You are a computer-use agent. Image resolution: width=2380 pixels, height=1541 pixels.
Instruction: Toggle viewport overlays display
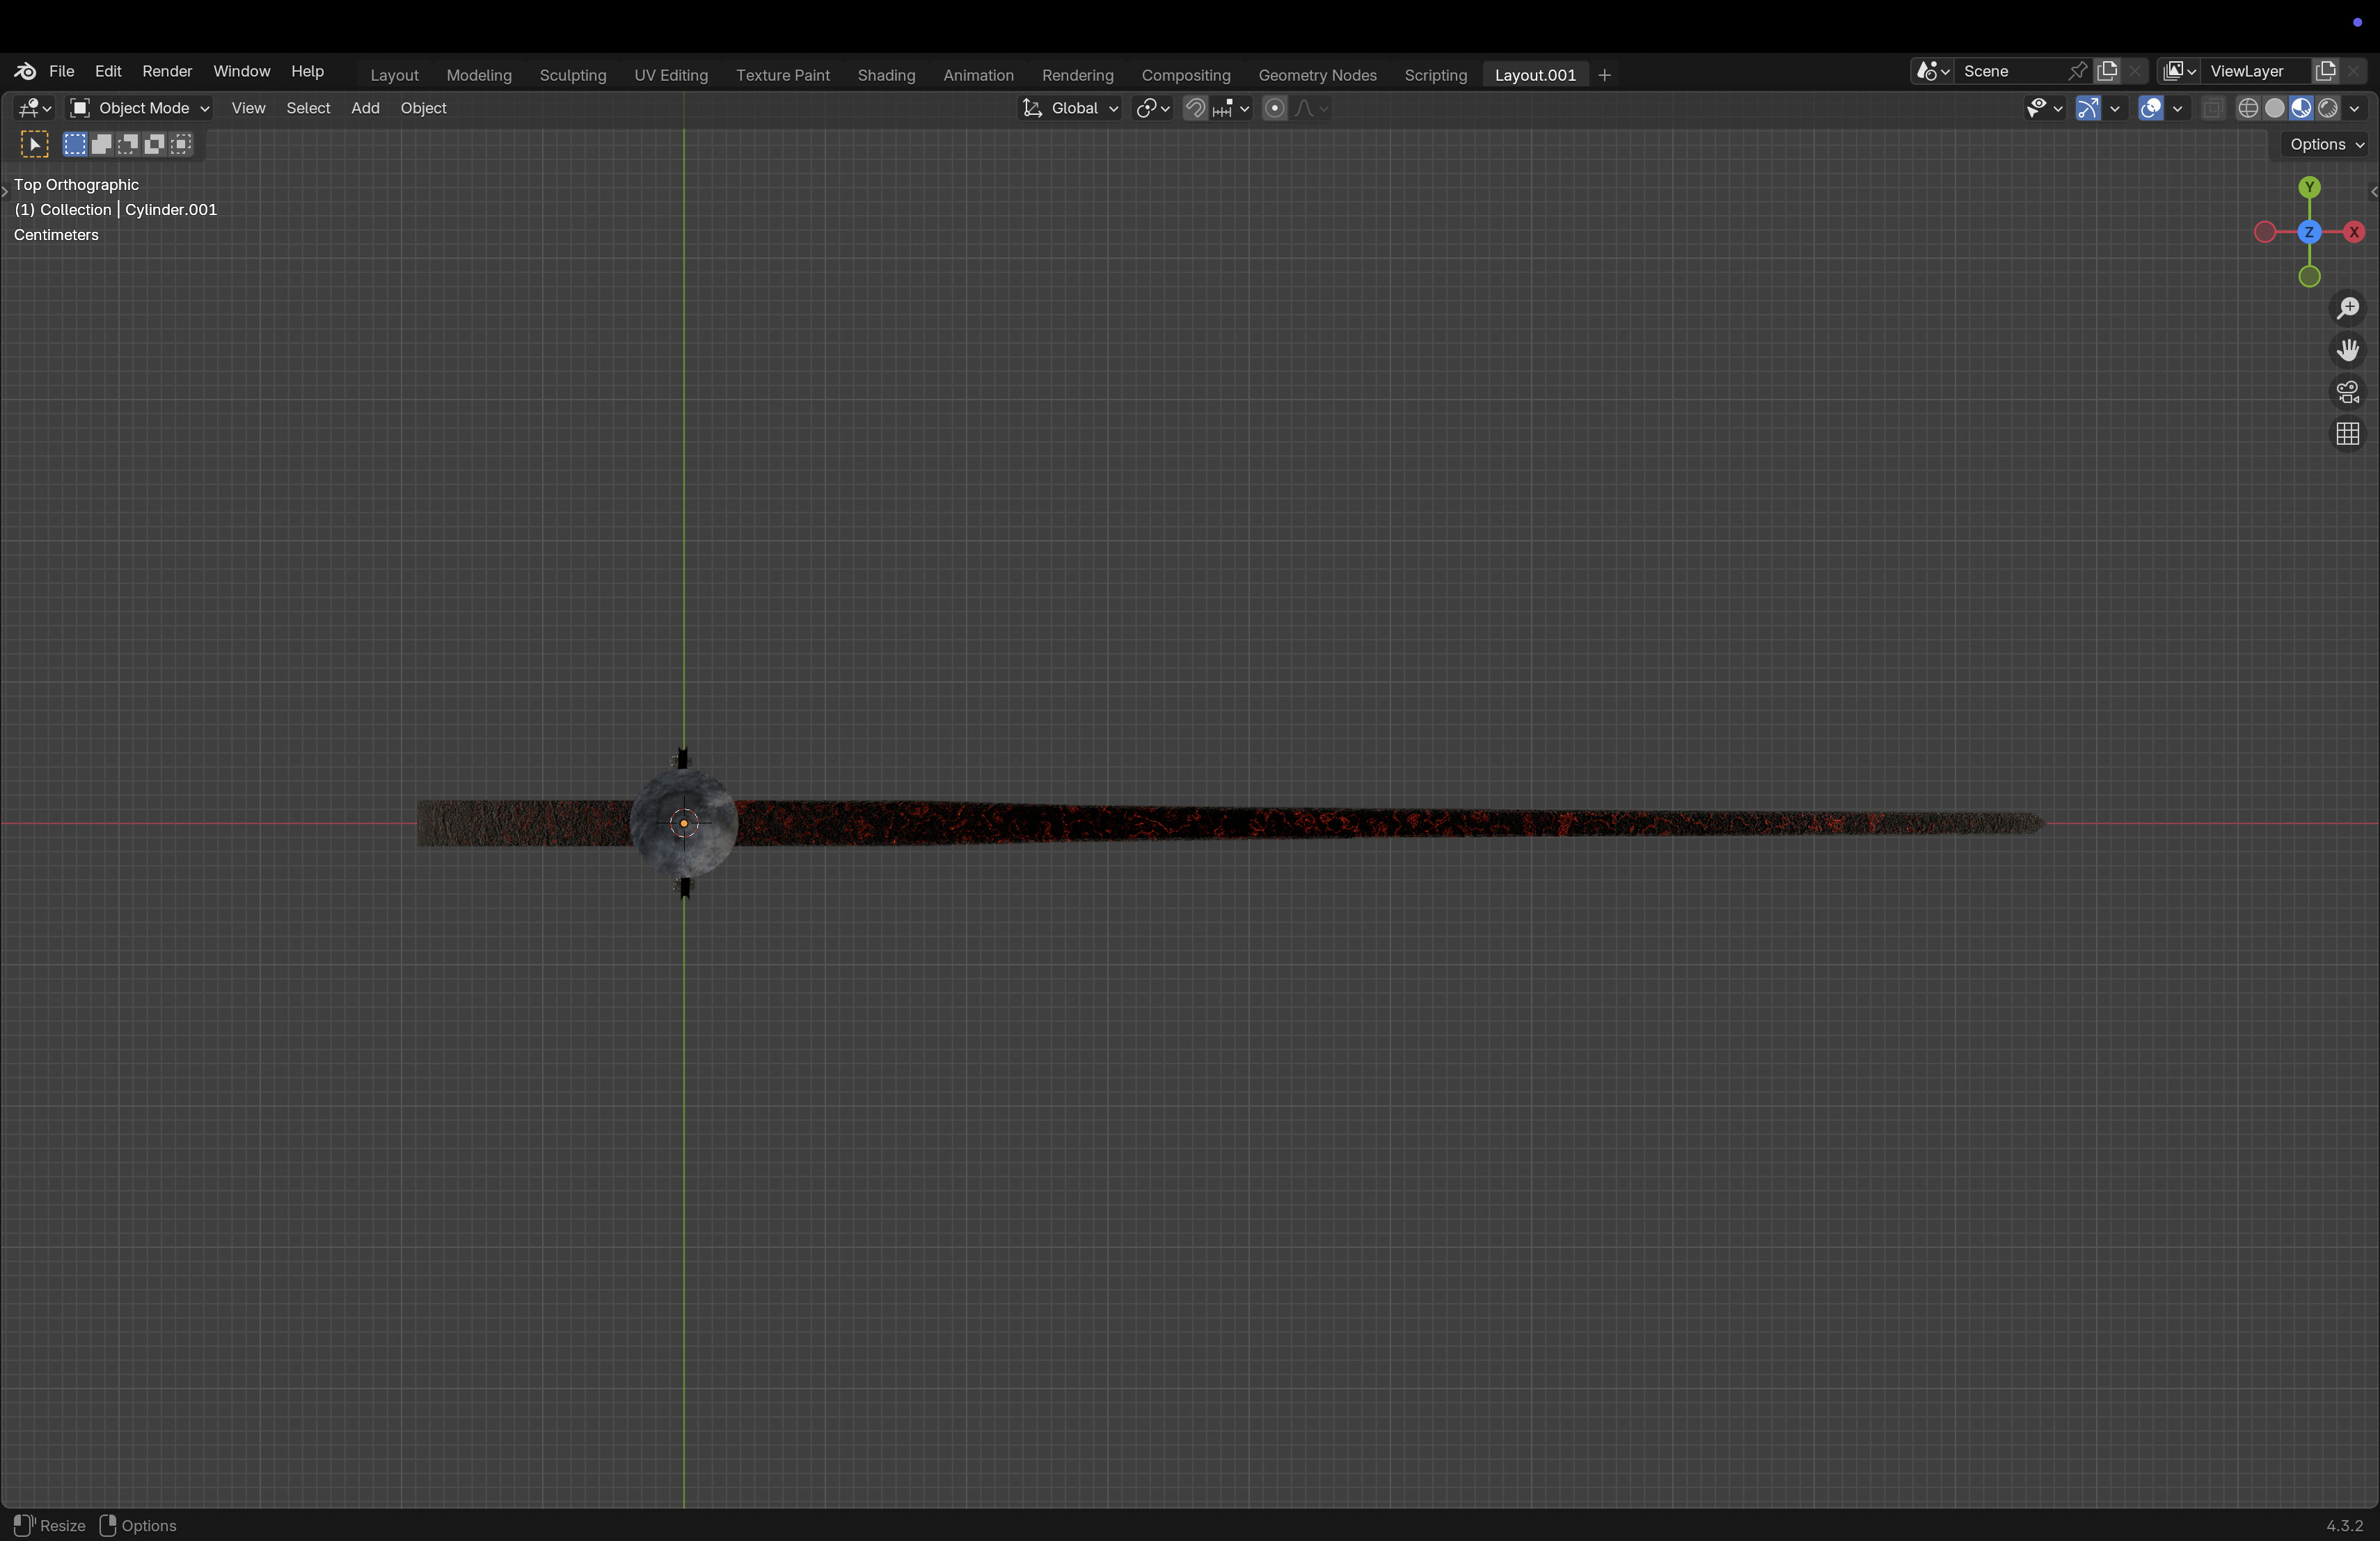tap(2151, 108)
